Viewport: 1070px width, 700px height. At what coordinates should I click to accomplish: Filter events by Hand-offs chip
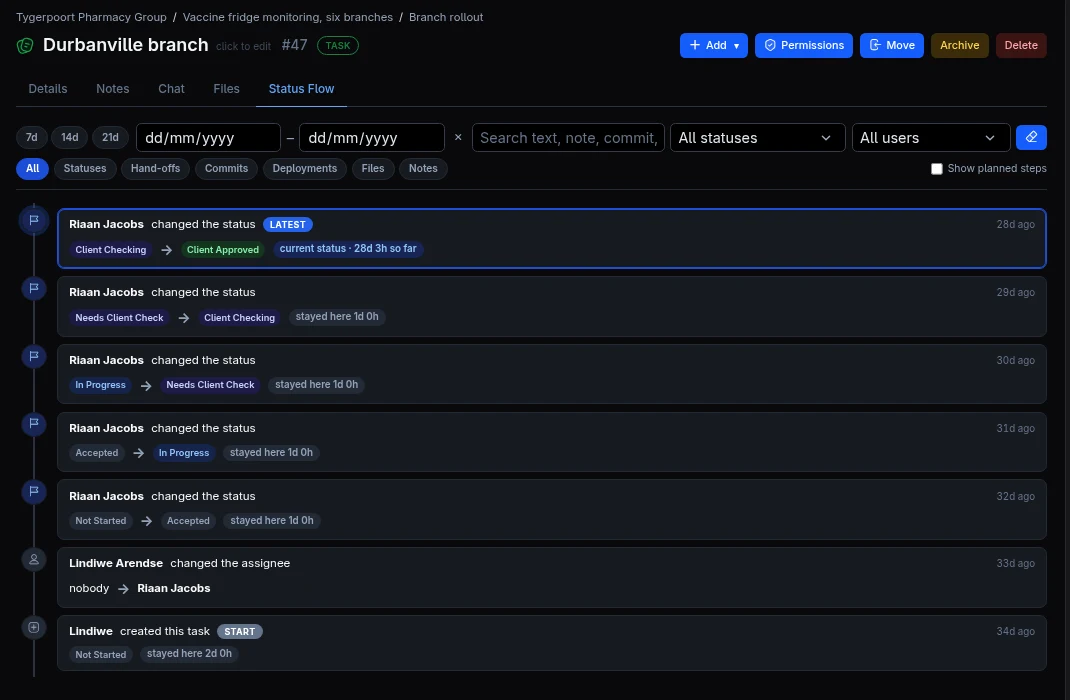[156, 169]
